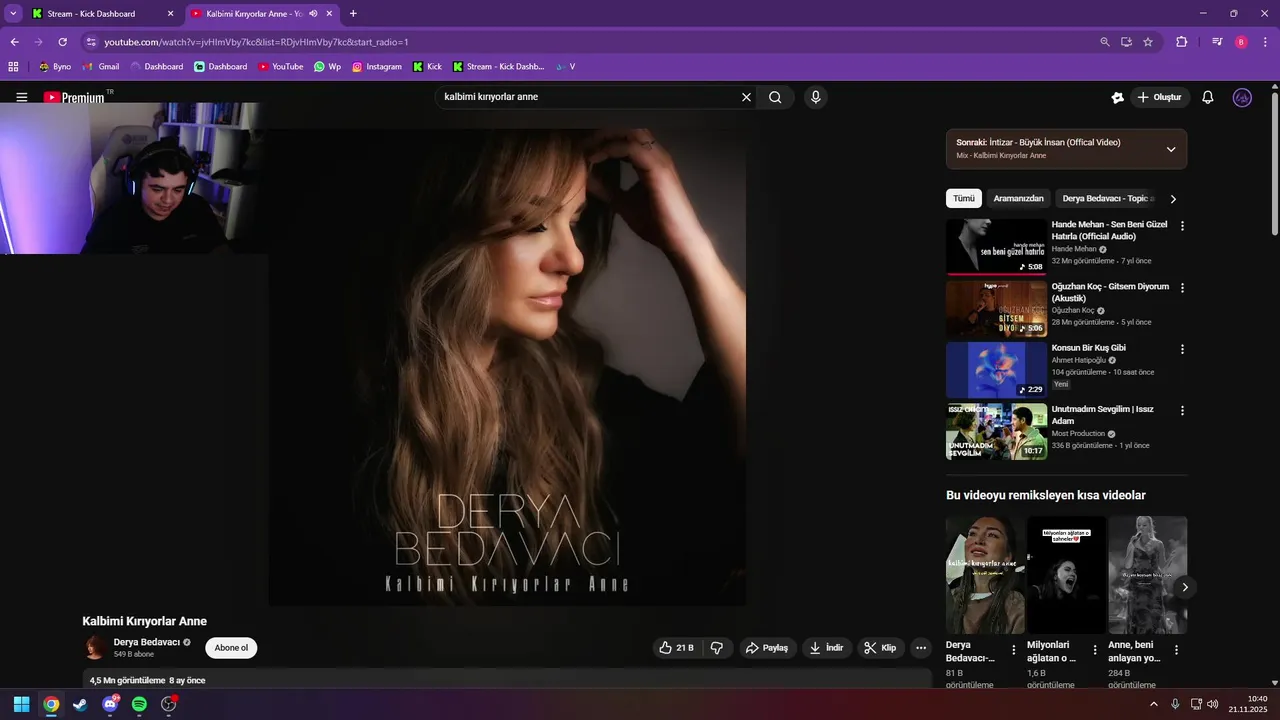Screen dimensions: 1280x720
Task: Like the video with the thumbs-up button
Action: pos(675,648)
